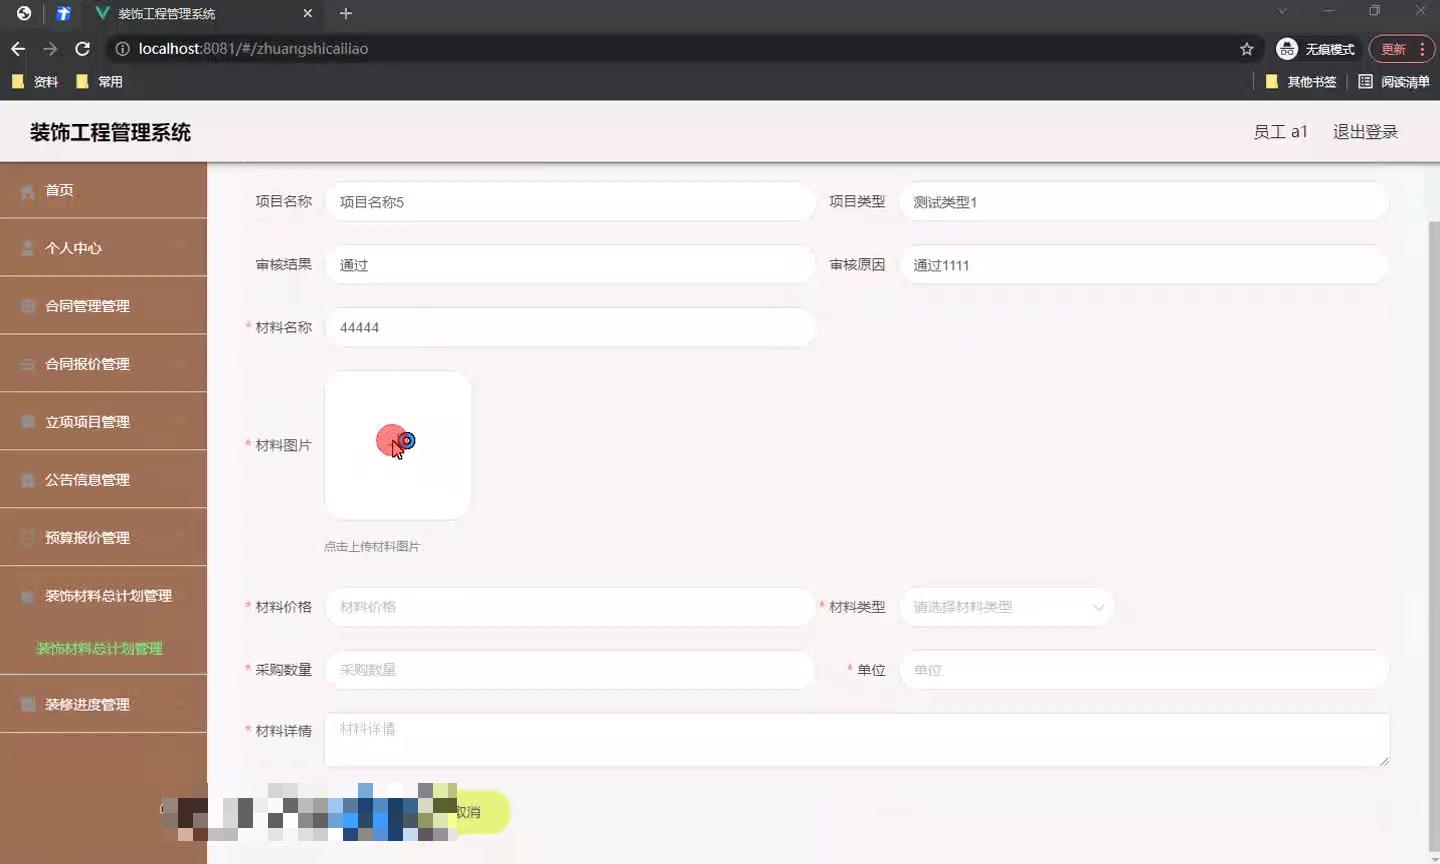Screen dimensions: 1440x864
Task: Click the 预算报价管理 sidebar icon
Action: coord(27,537)
